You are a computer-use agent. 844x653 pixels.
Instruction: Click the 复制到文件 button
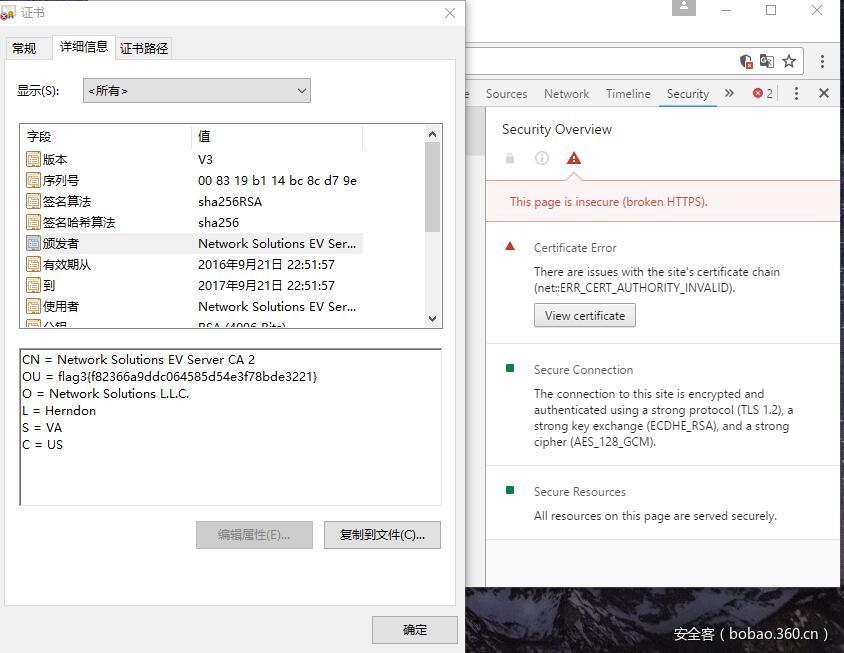click(382, 535)
